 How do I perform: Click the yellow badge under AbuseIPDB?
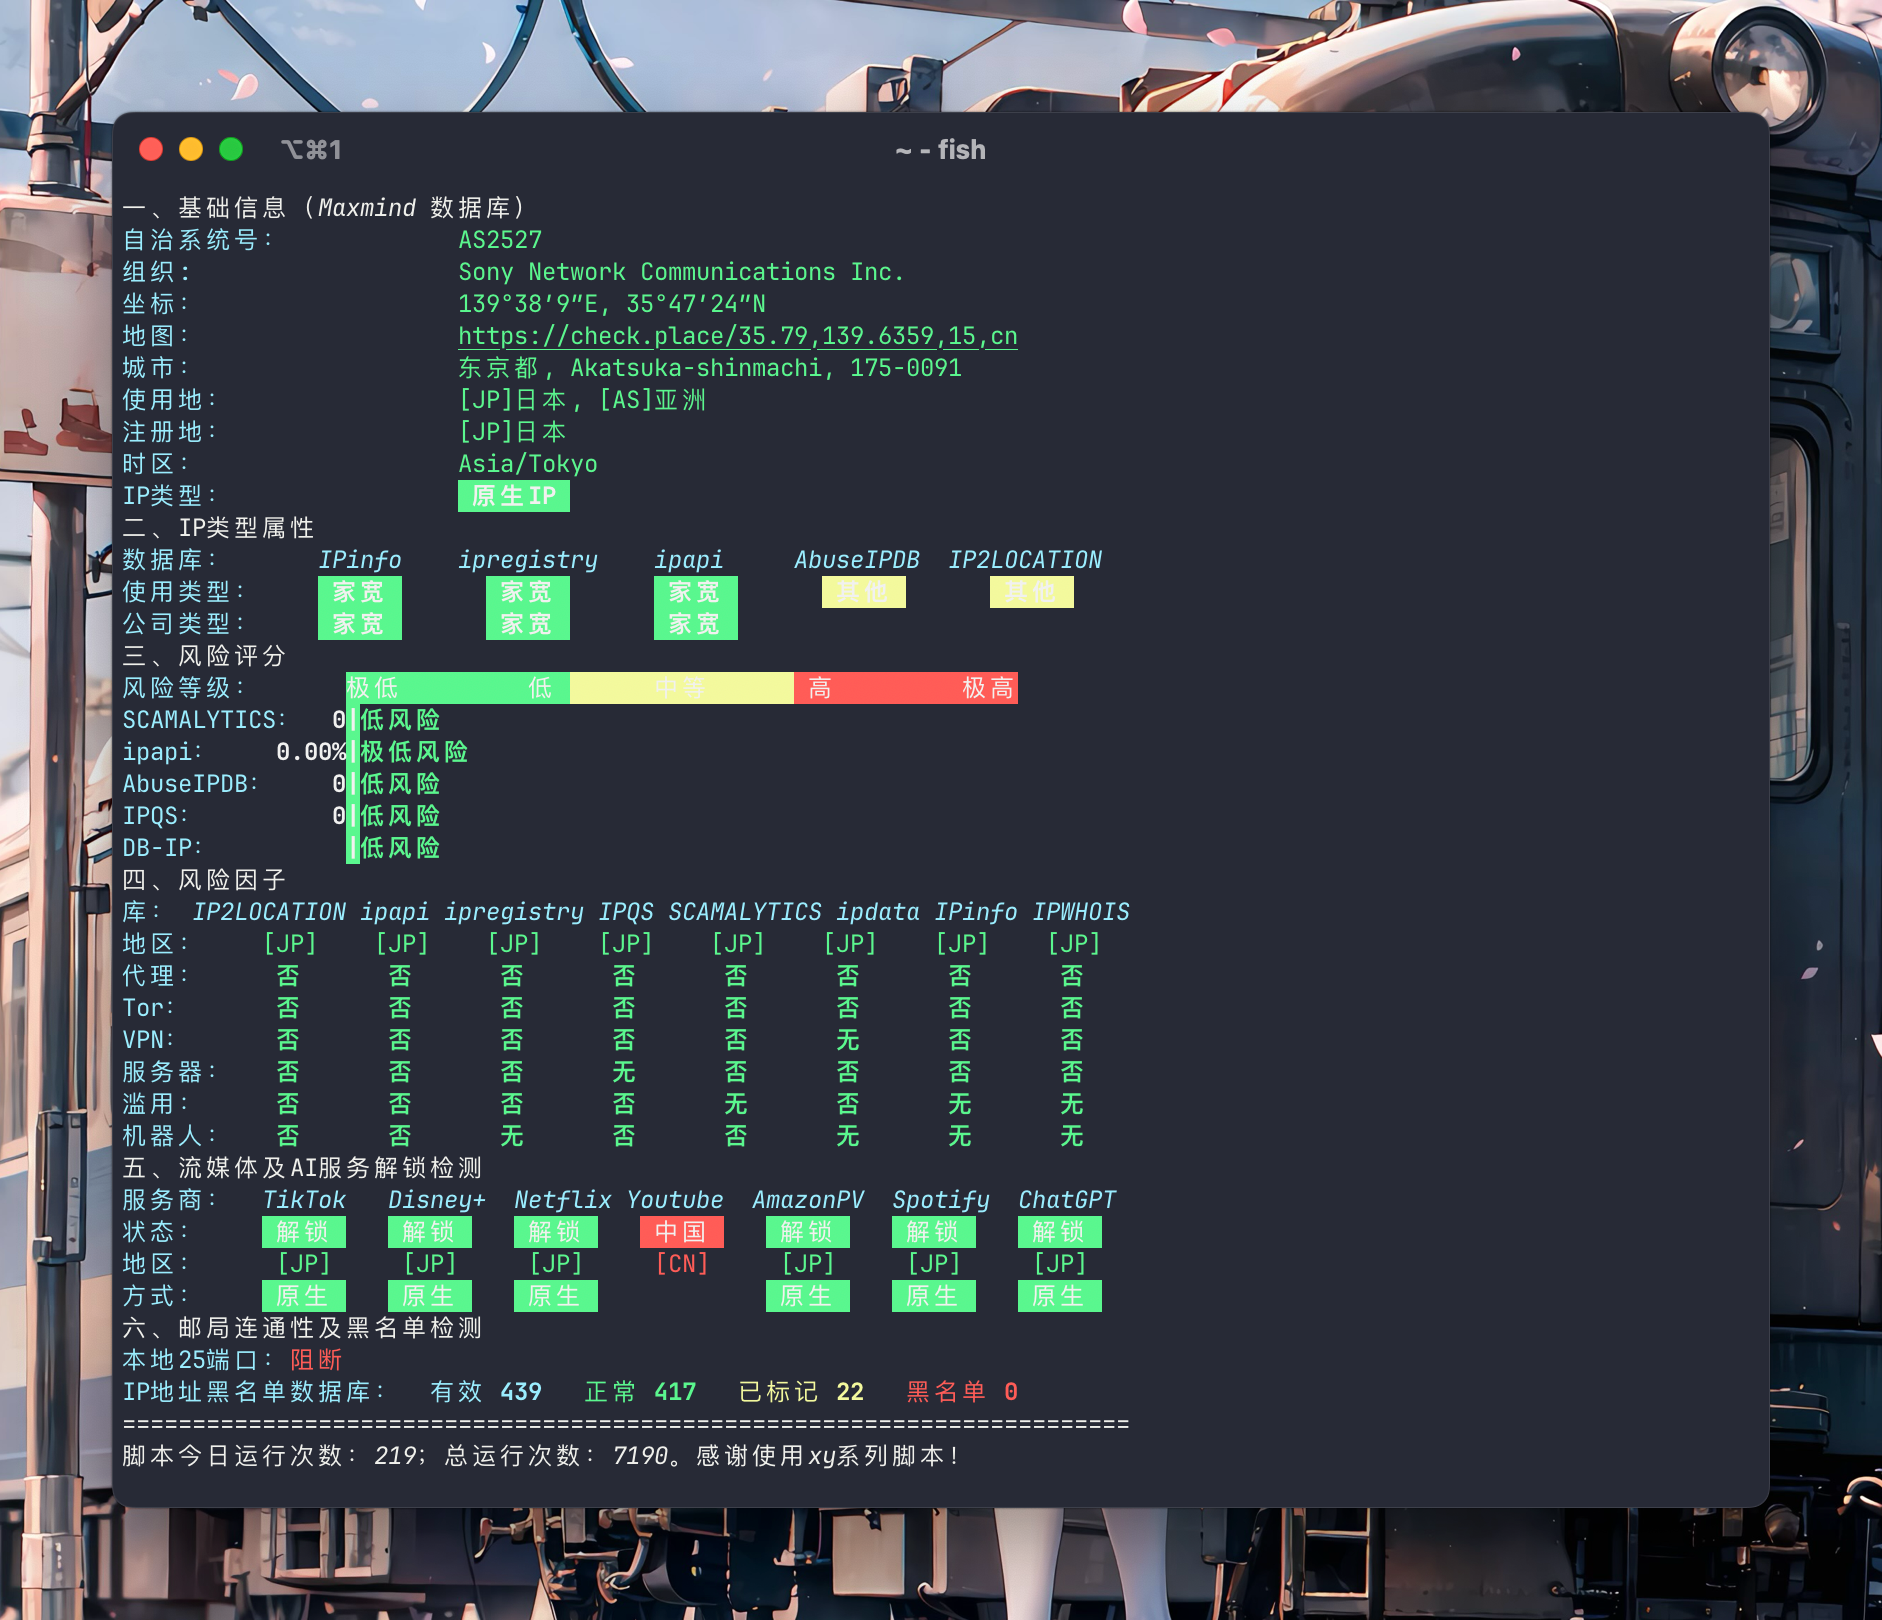pos(863,592)
